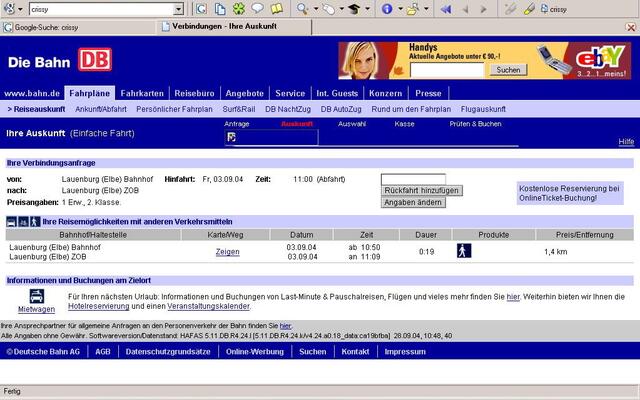640x400 pixels.
Task: Click the pedestrian walking icon under Produkte
Action: tap(464, 251)
